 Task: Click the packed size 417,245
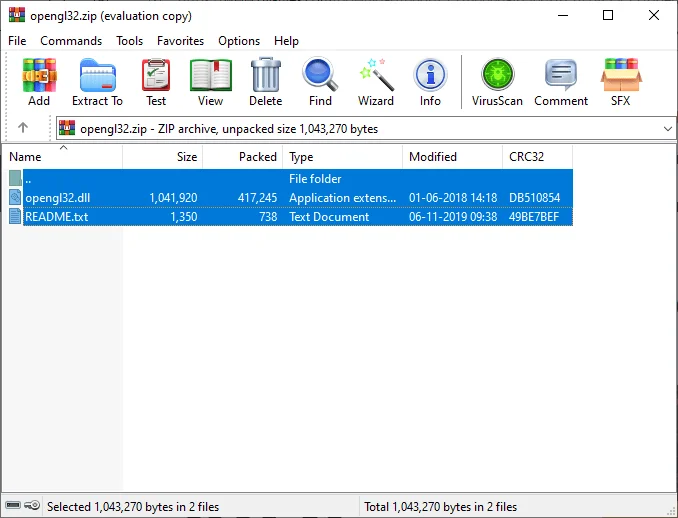point(257,198)
